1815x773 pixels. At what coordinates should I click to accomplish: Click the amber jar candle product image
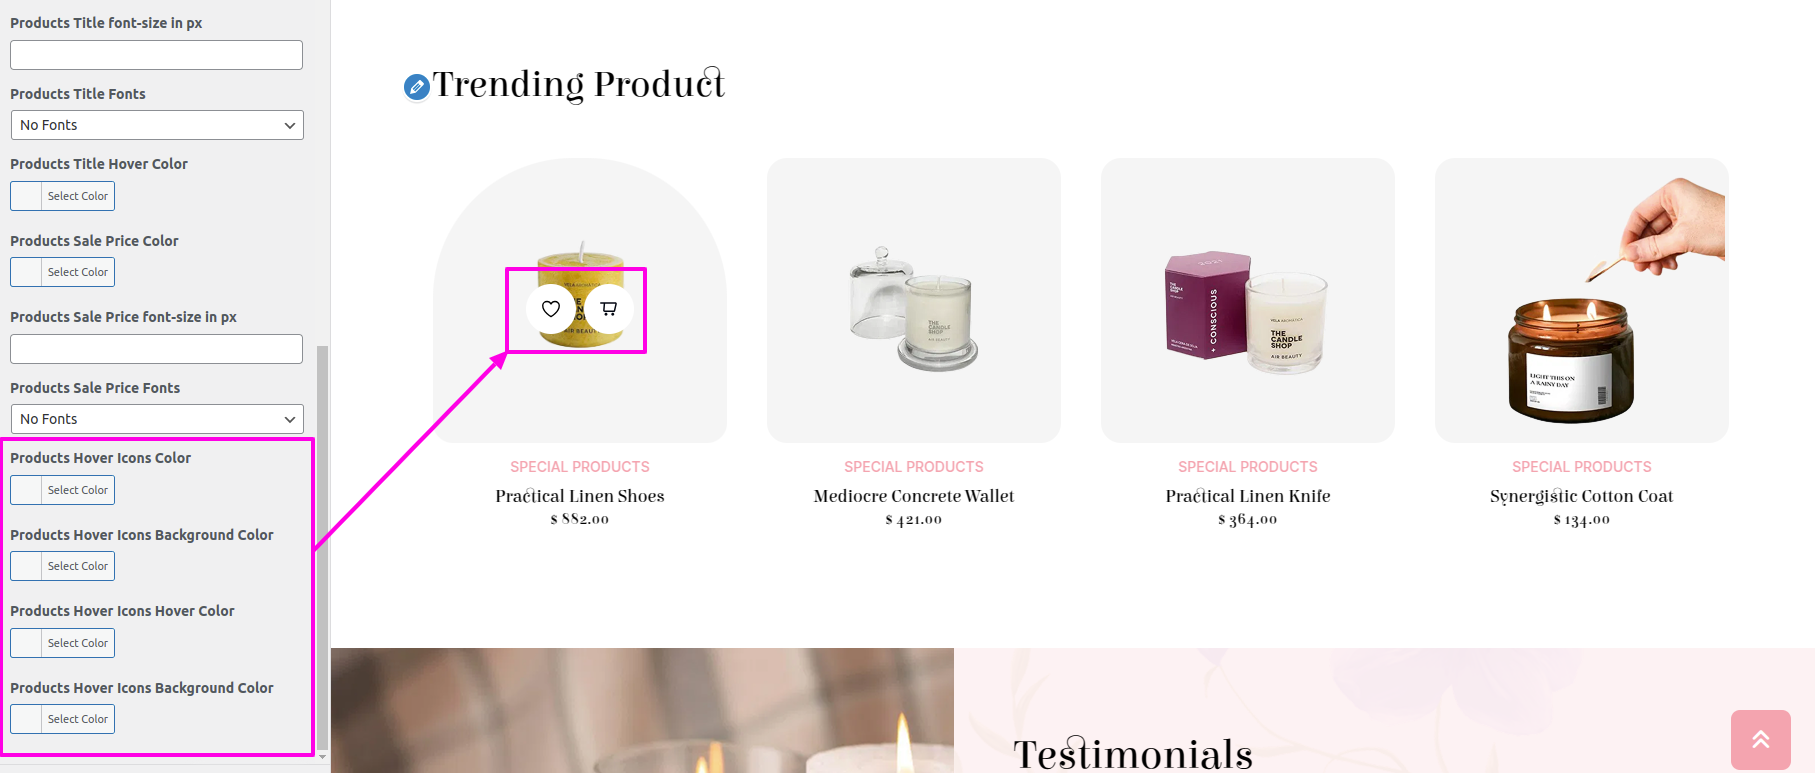1582,300
